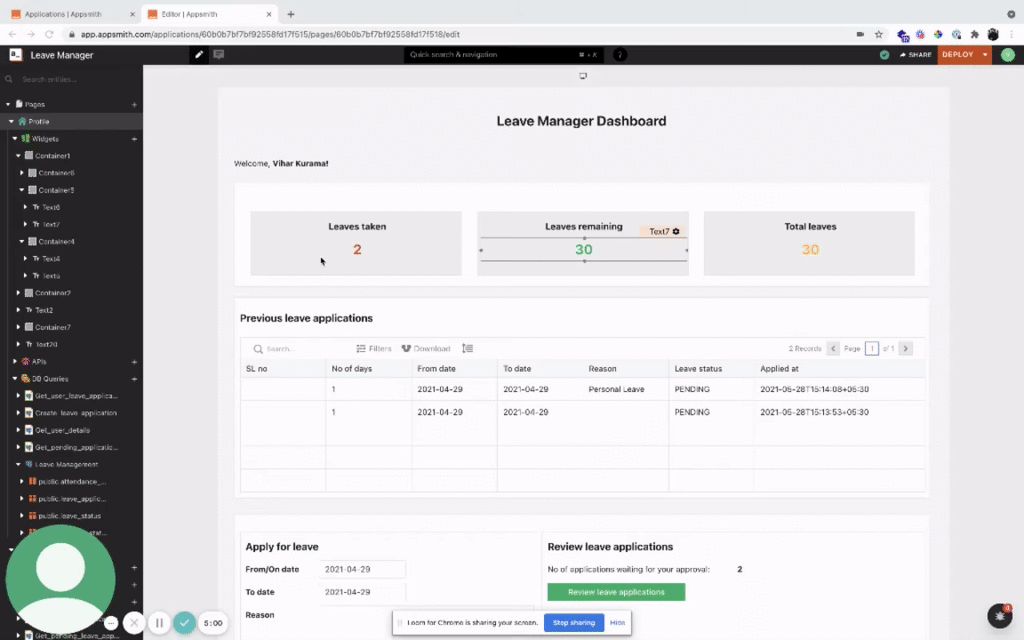Click the table Download button
Screen dimensions: 1024x640
426,349
